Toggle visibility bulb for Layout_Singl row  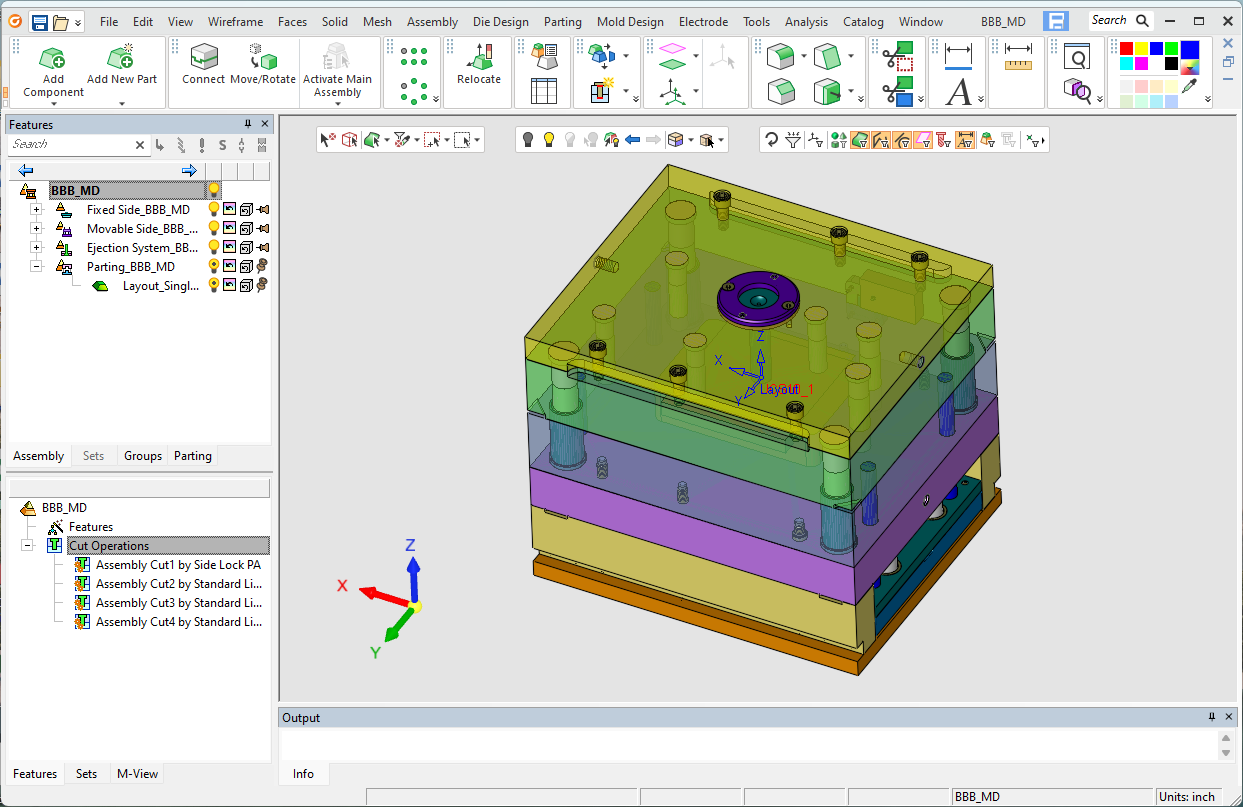213,286
